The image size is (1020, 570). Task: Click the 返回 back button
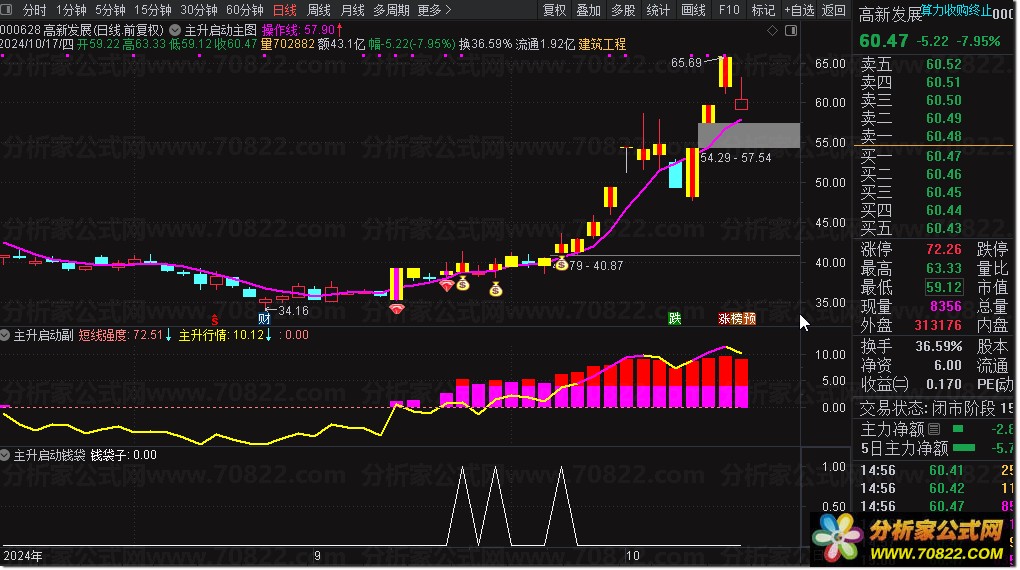(833, 10)
